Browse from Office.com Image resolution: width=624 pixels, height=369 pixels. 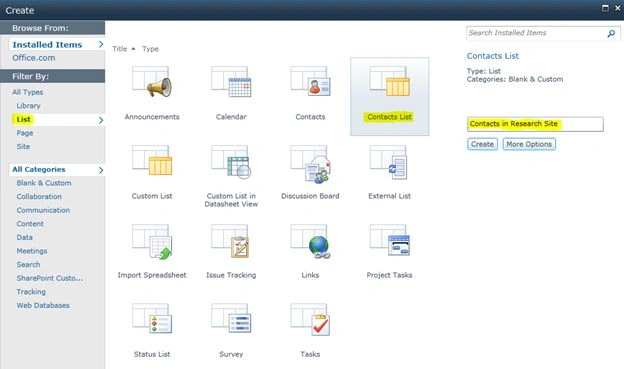coord(34,58)
